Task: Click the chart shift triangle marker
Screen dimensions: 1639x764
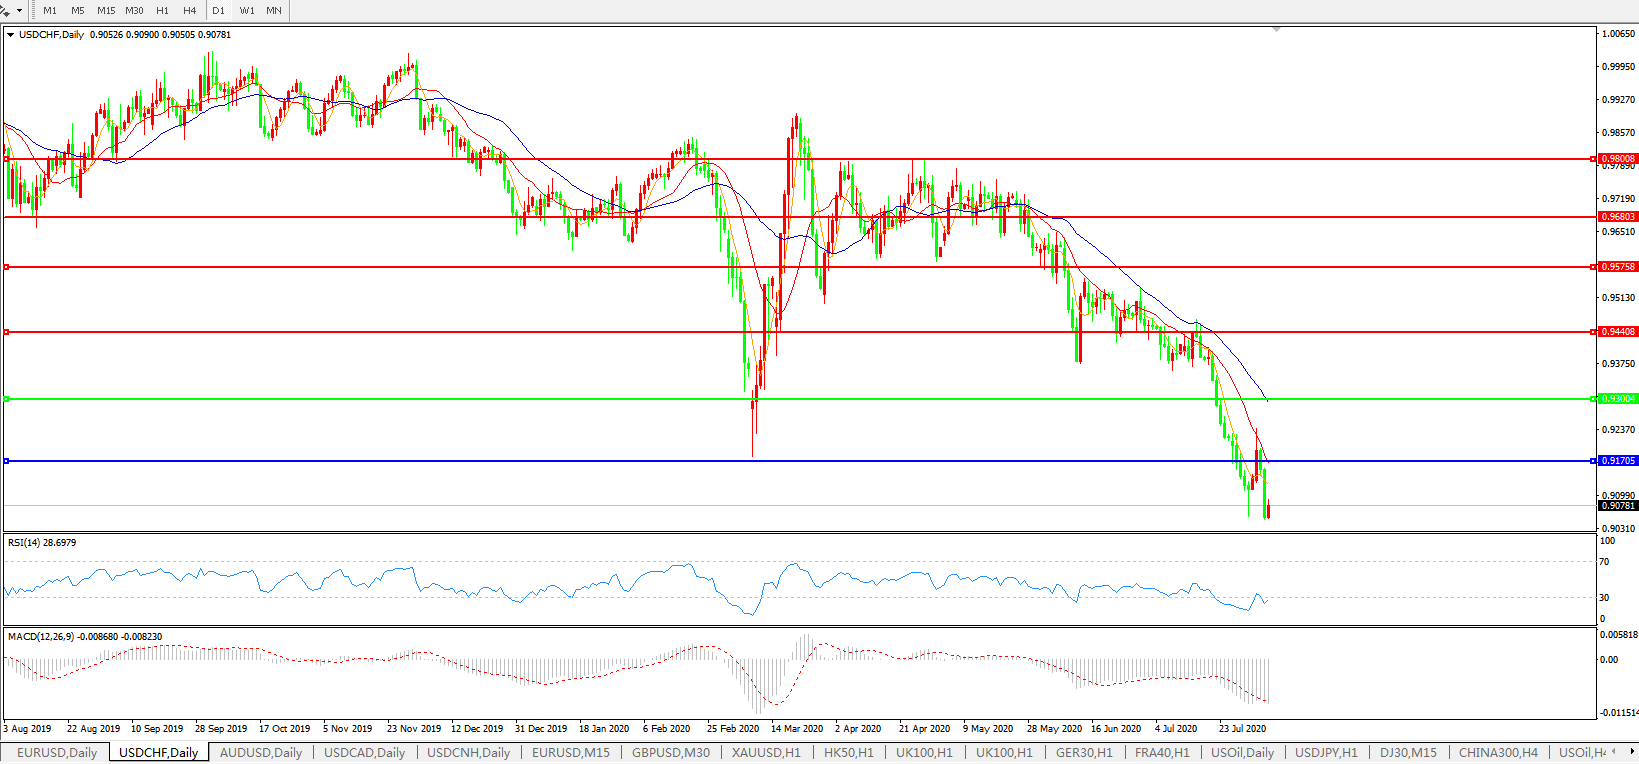Action: [1276, 30]
